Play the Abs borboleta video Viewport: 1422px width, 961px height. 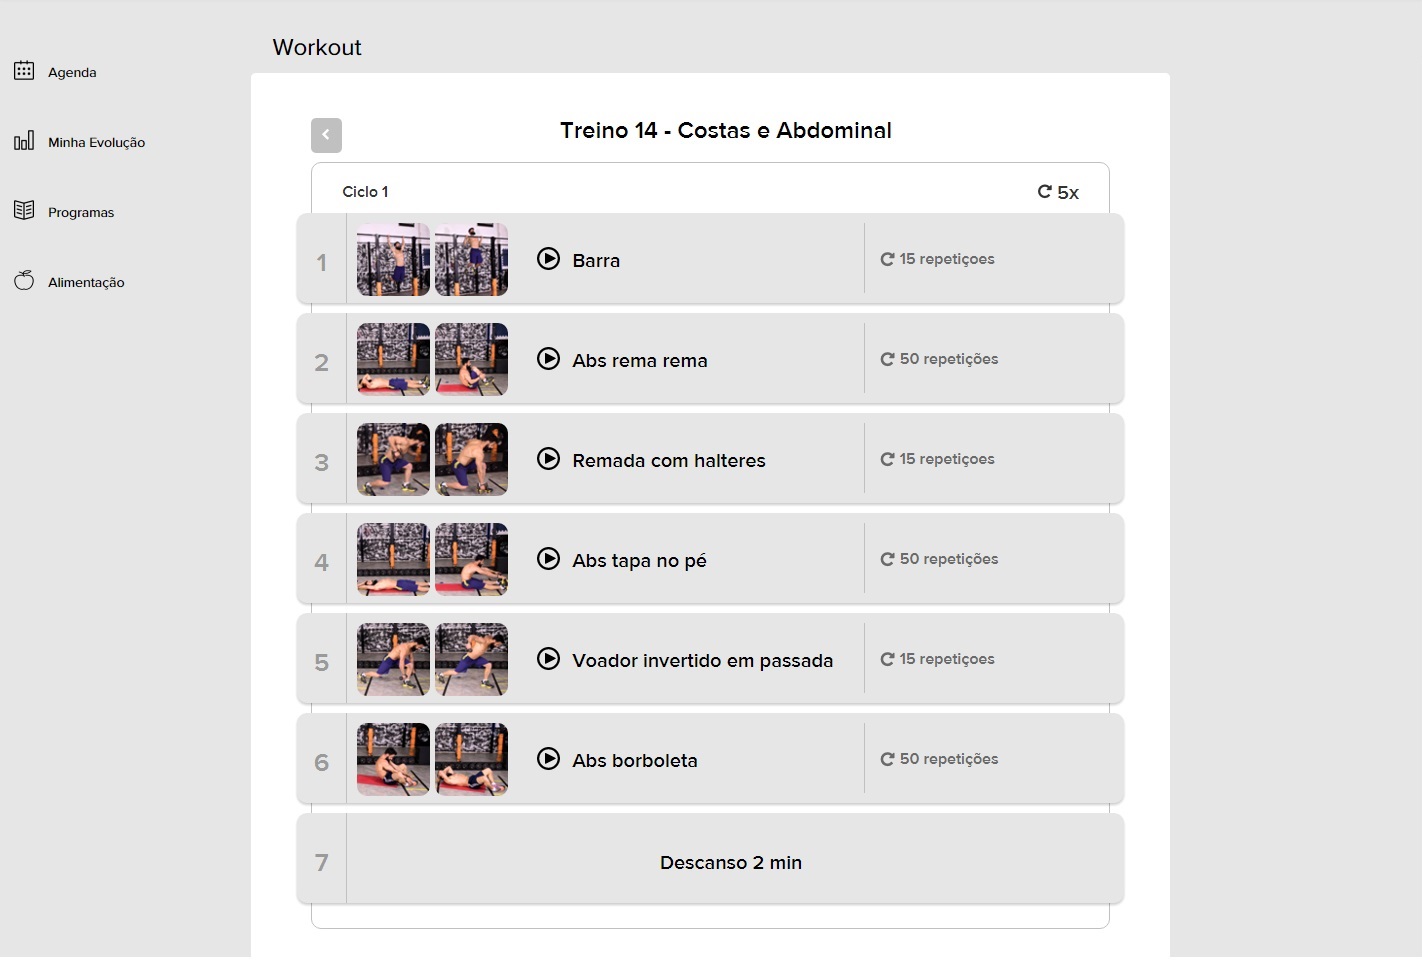548,759
